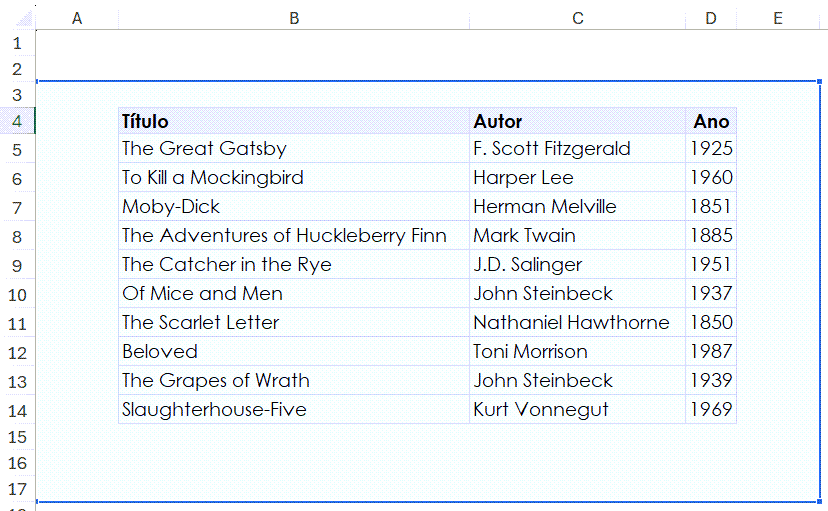Select column E header
The height and width of the screenshot is (511, 828).
click(778, 19)
